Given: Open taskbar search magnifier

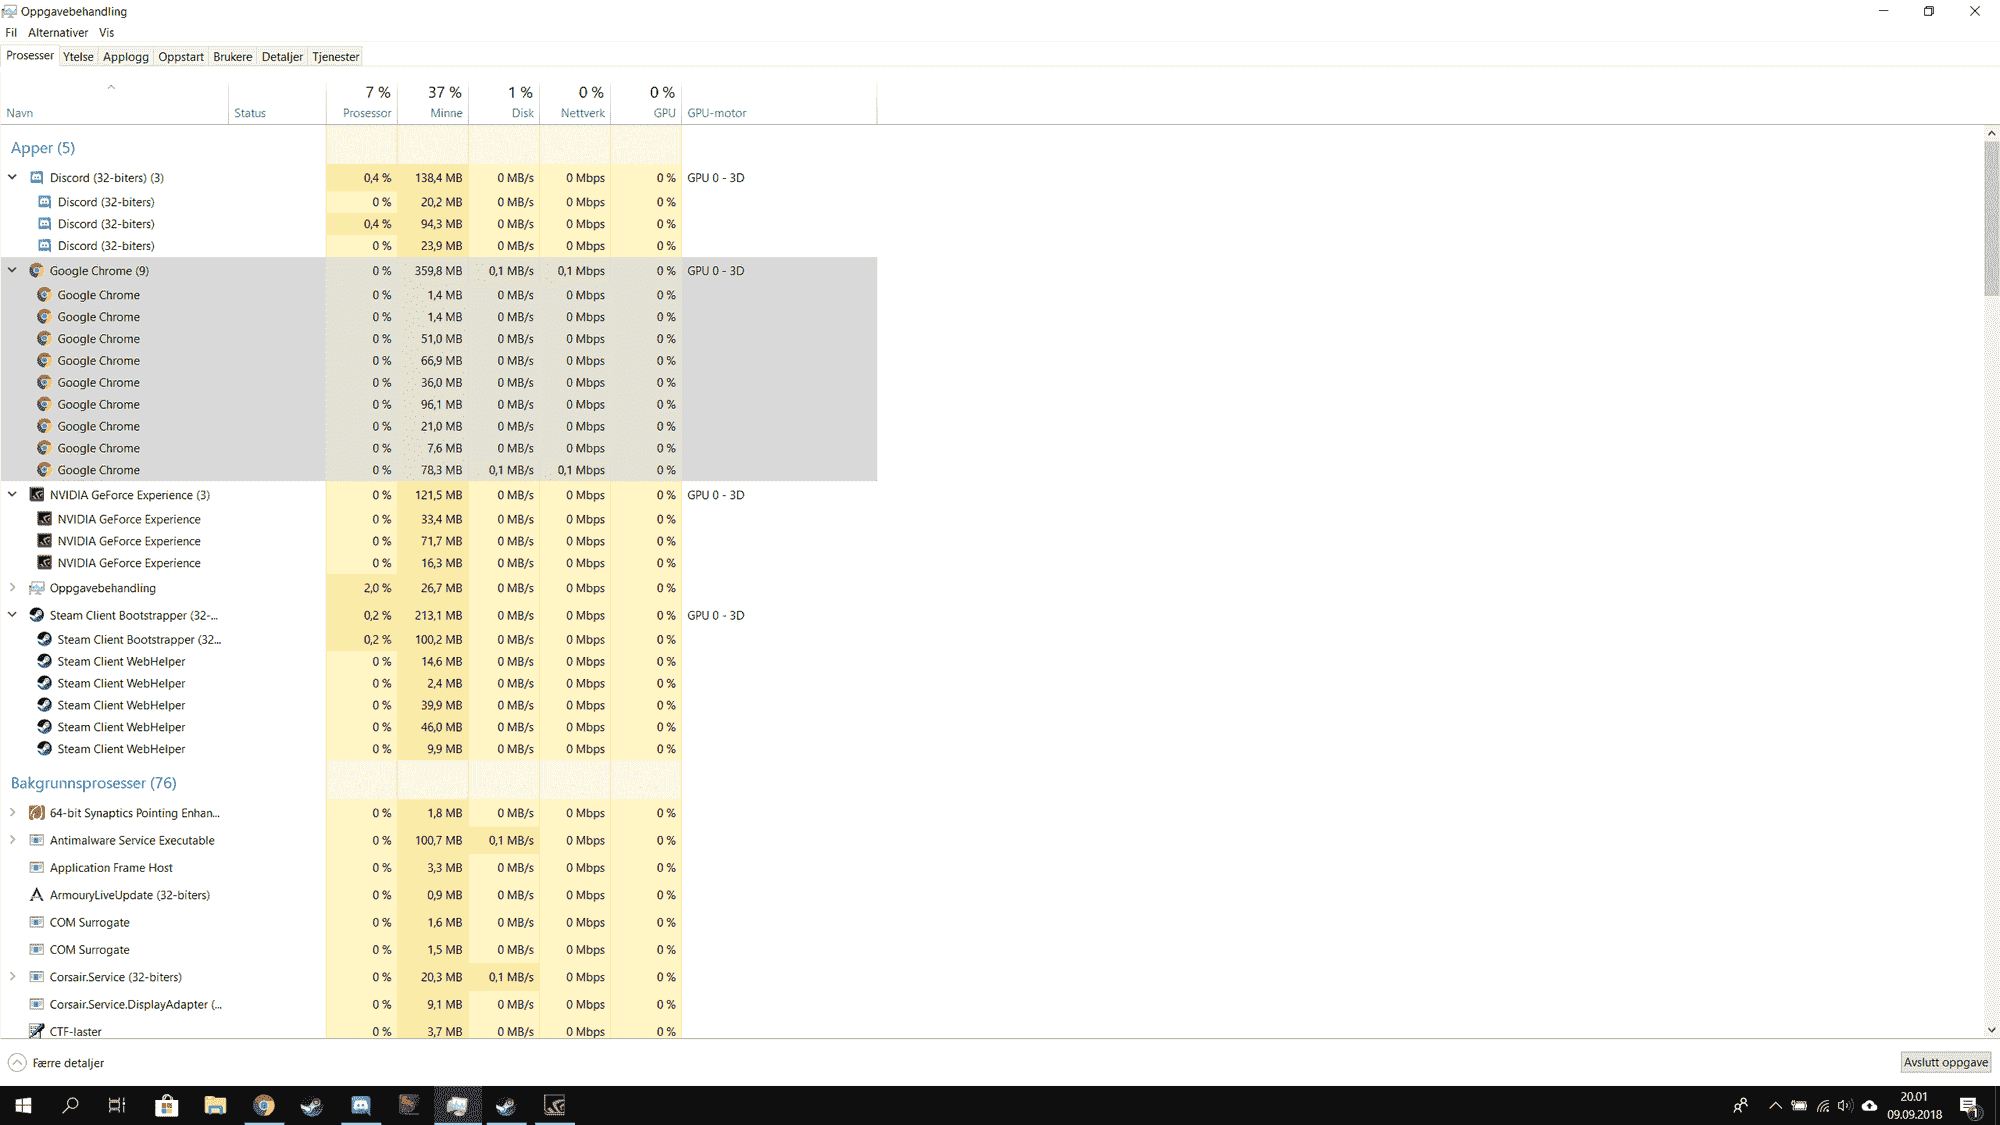Looking at the screenshot, I should pos(70,1105).
